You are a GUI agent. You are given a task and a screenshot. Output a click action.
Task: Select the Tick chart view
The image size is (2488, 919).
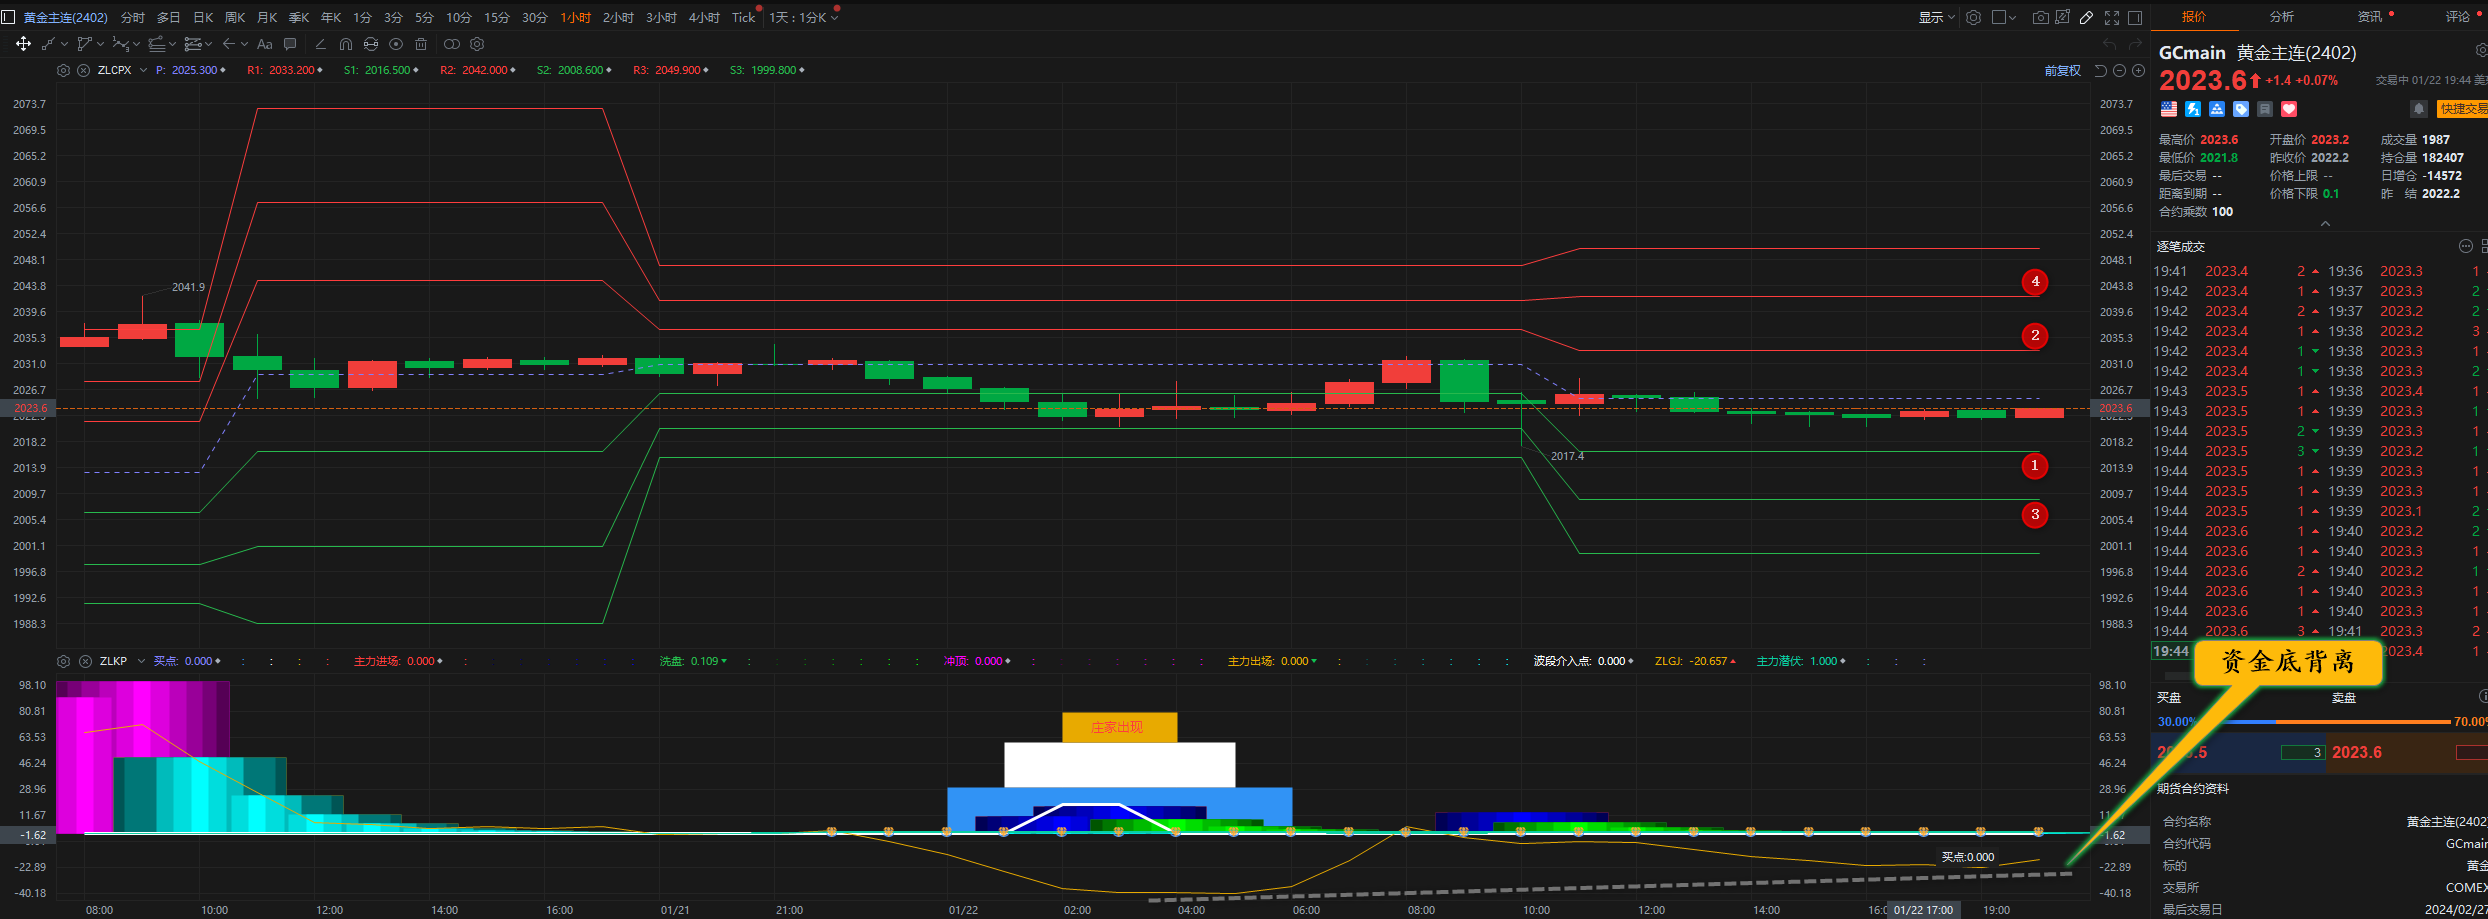[743, 17]
